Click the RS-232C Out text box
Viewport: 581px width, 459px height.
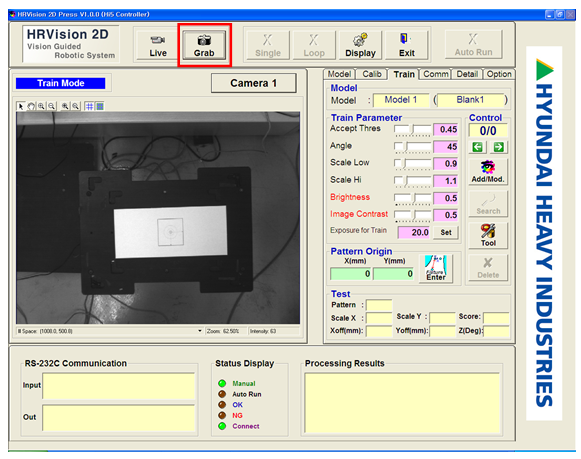(x=119, y=418)
